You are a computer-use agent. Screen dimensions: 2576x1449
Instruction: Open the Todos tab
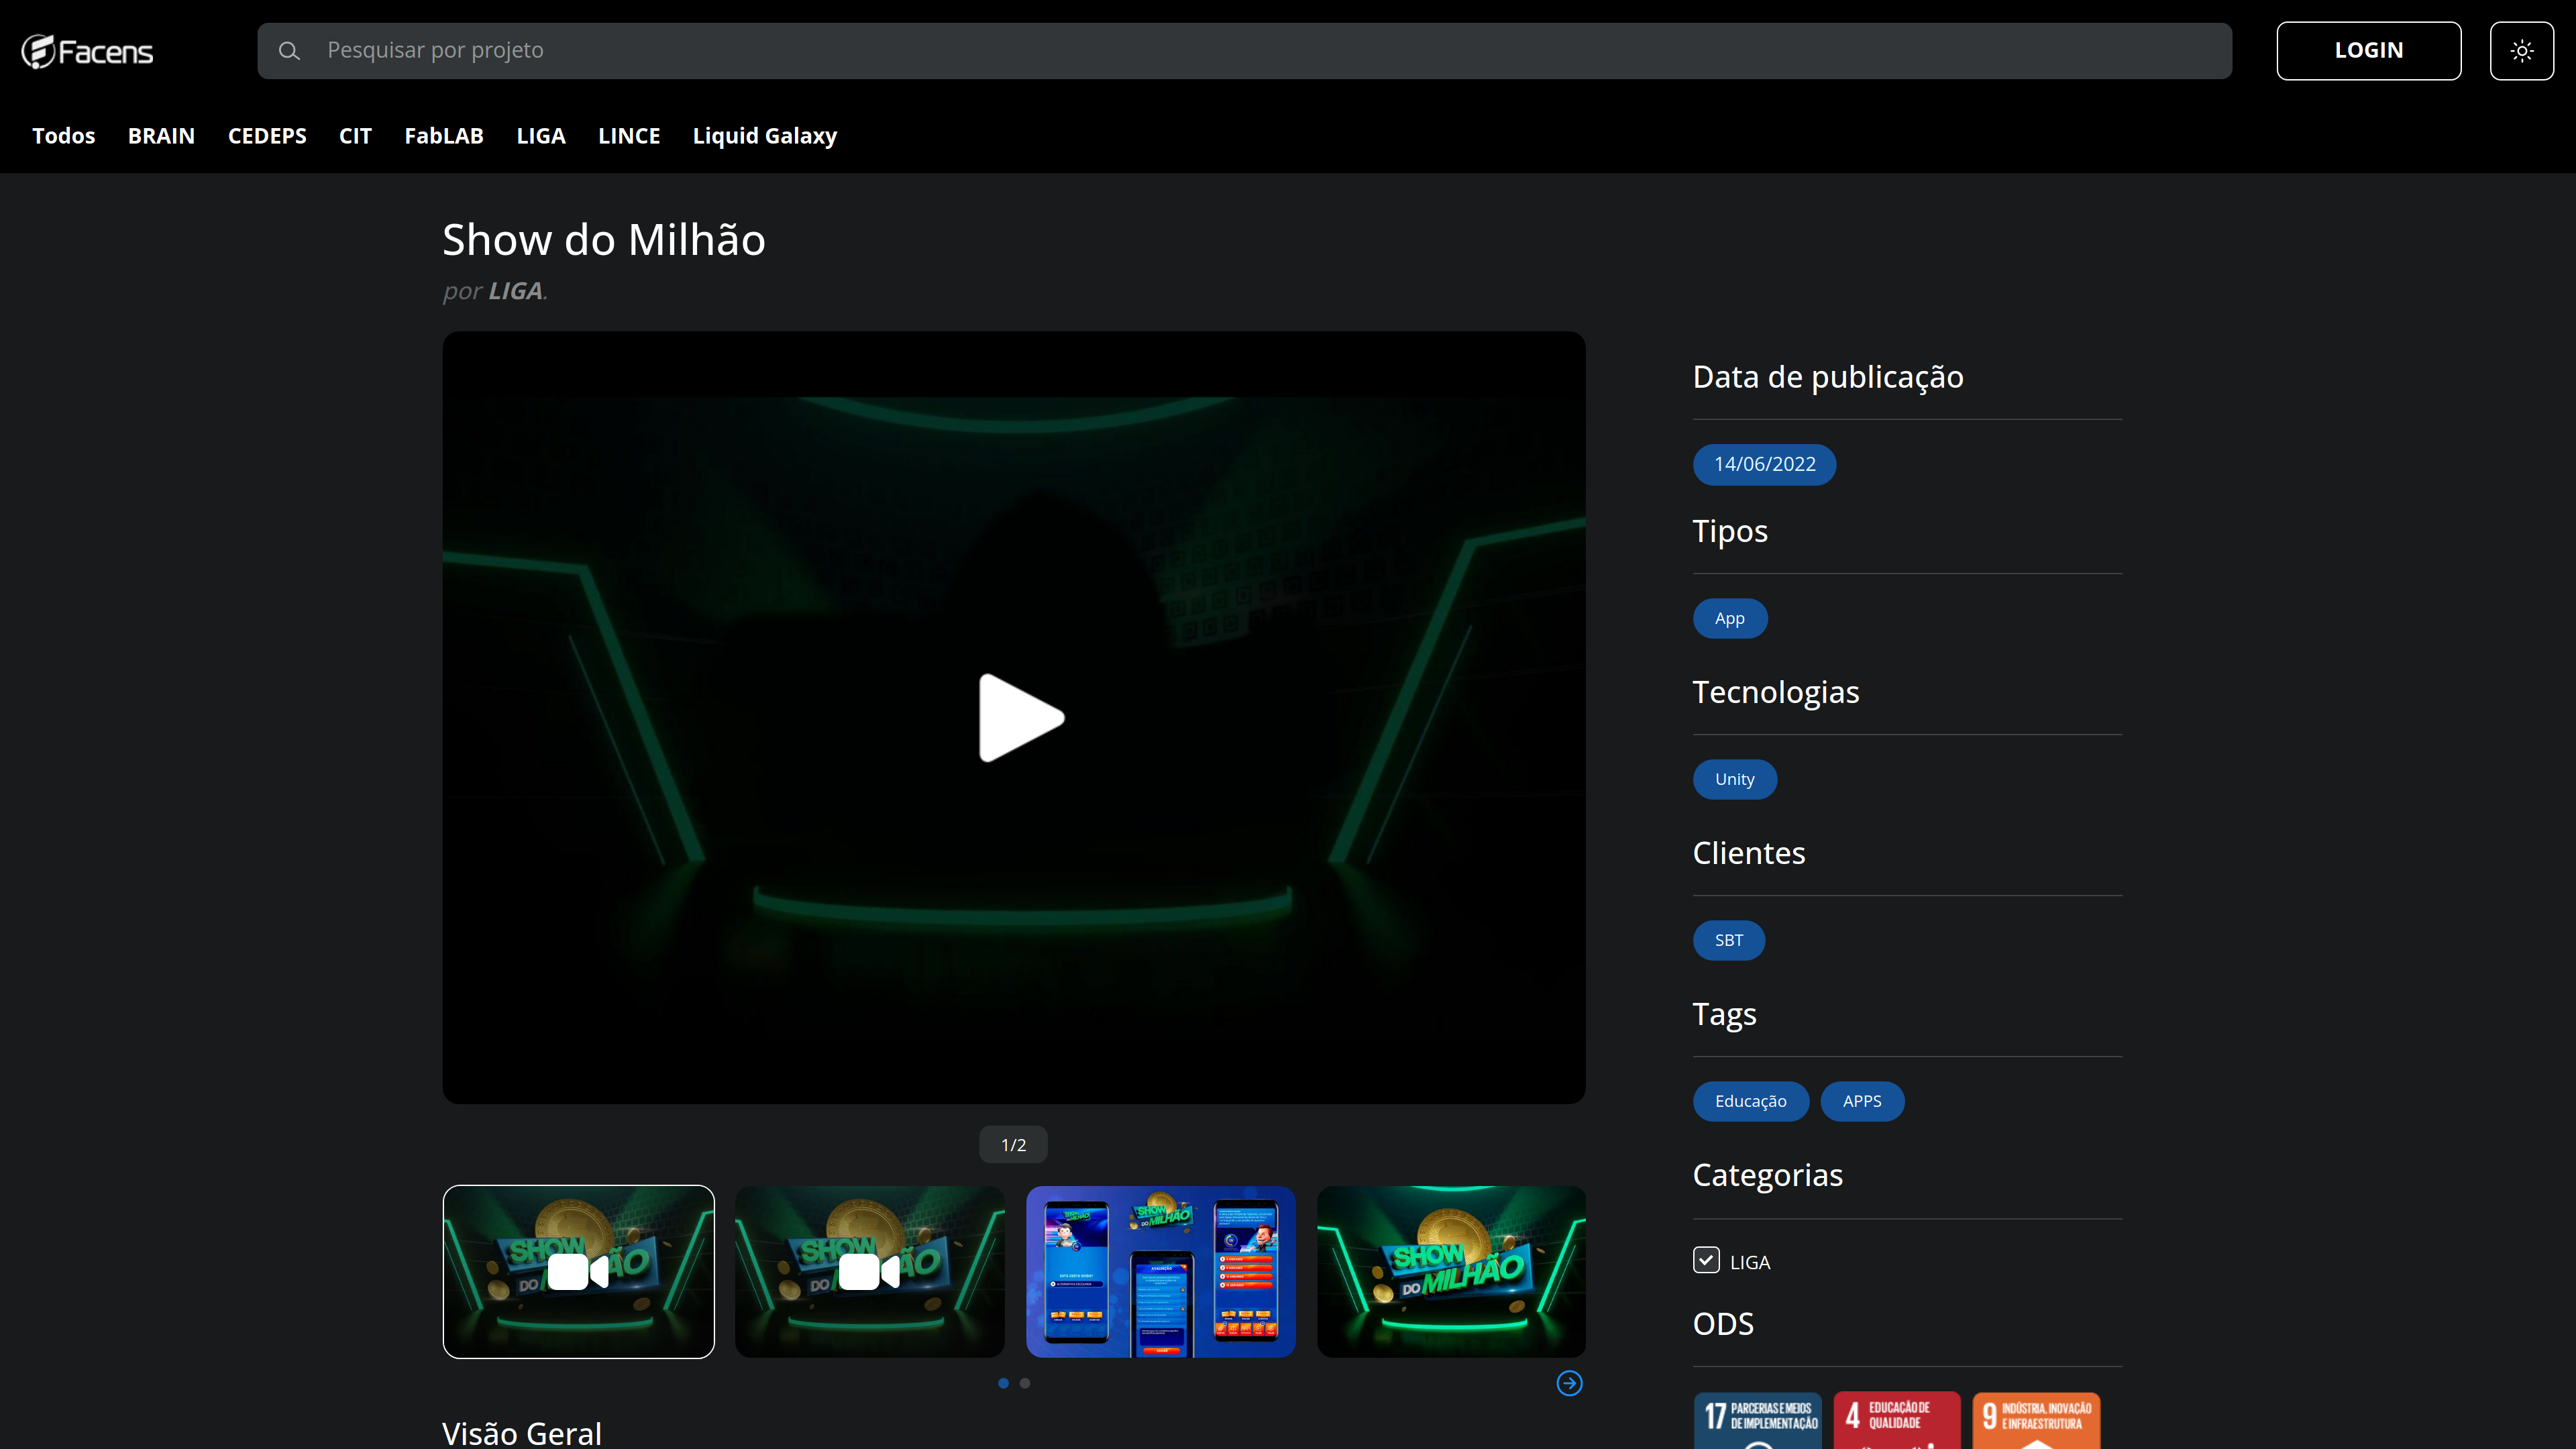point(64,136)
